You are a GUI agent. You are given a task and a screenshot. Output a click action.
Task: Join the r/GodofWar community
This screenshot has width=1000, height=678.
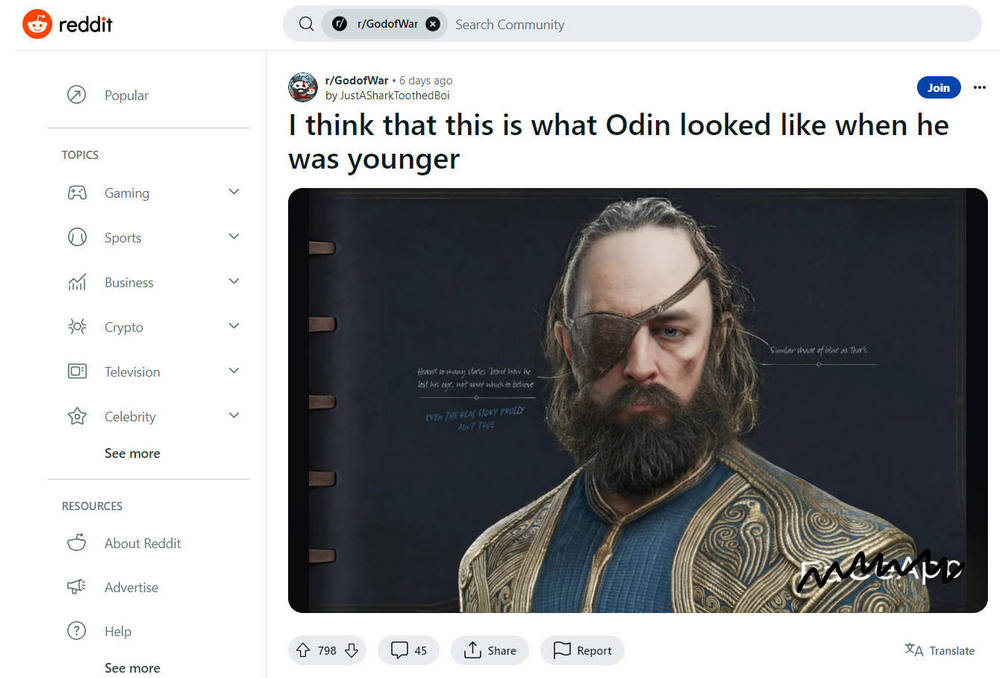[x=938, y=87]
